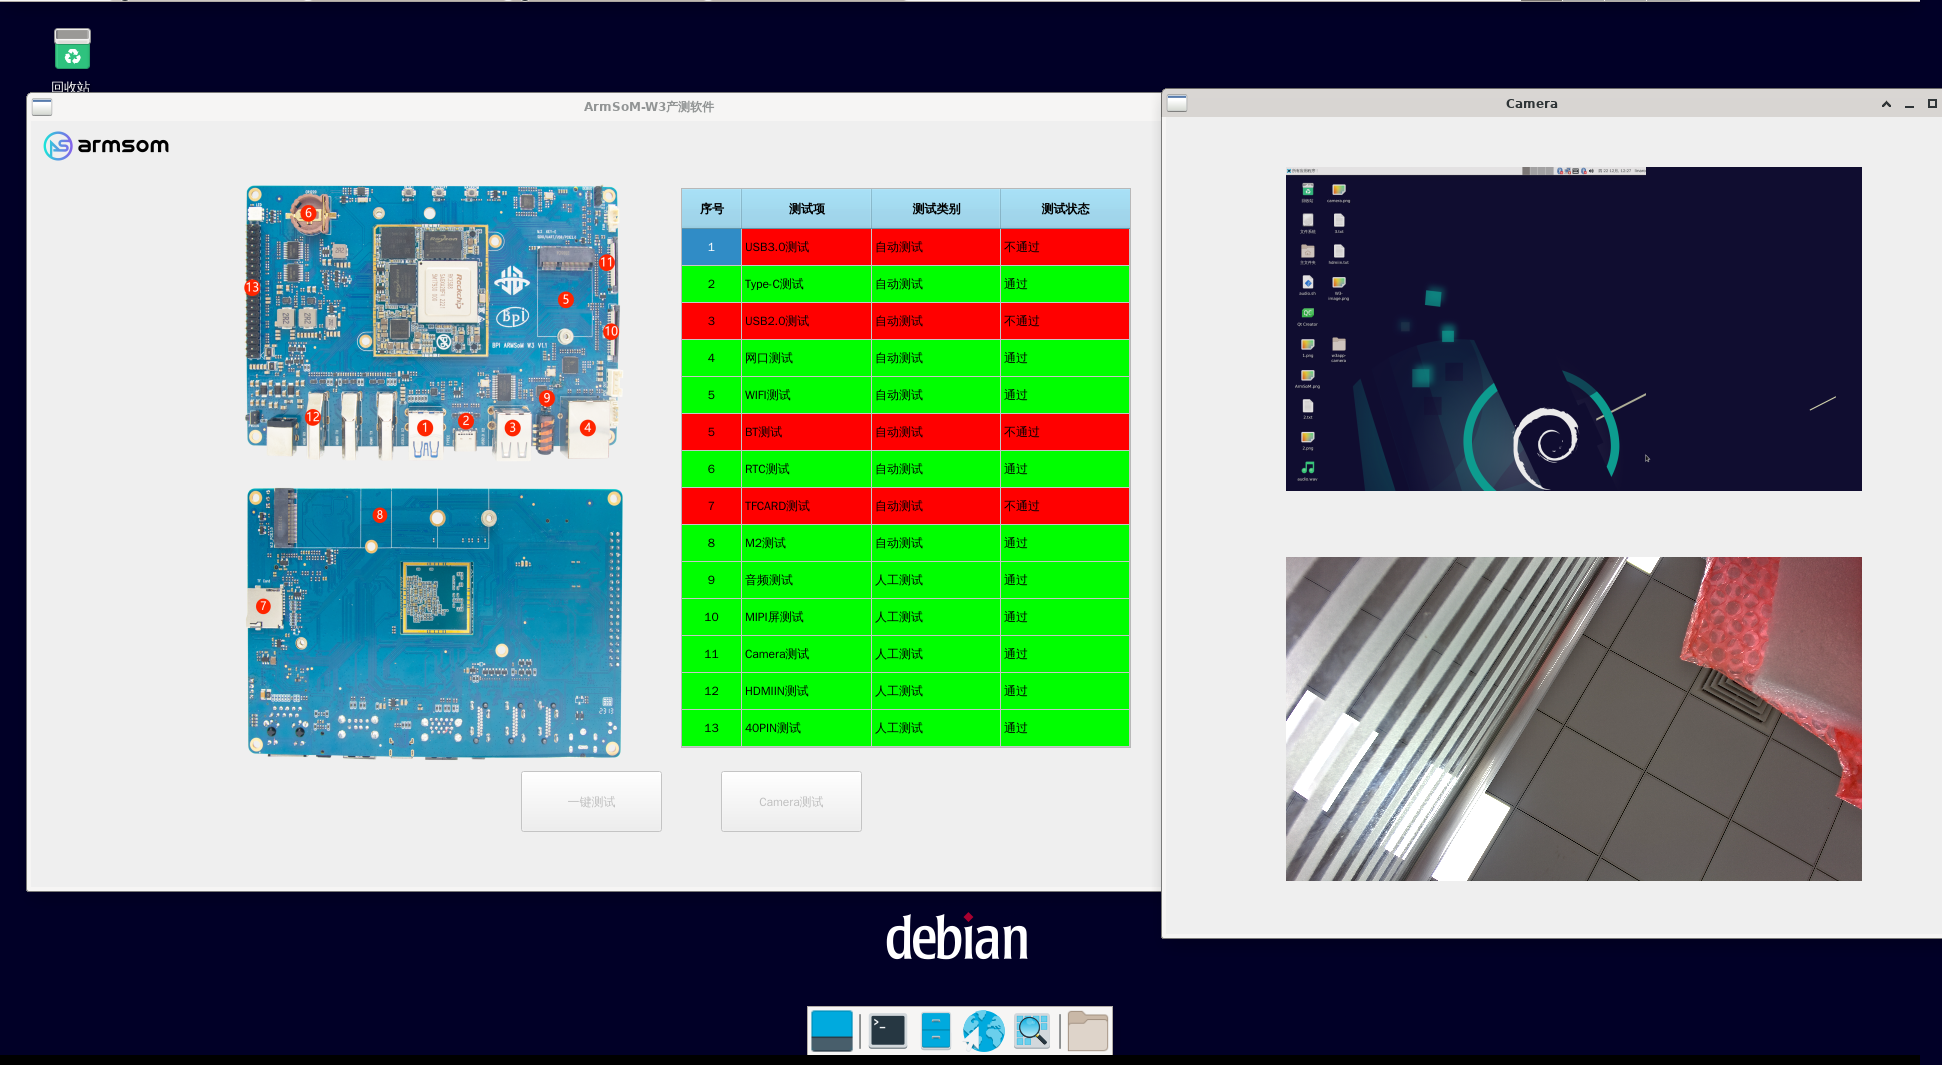Click red marker 13 on board image
The width and height of the screenshot is (1942, 1065).
point(252,287)
